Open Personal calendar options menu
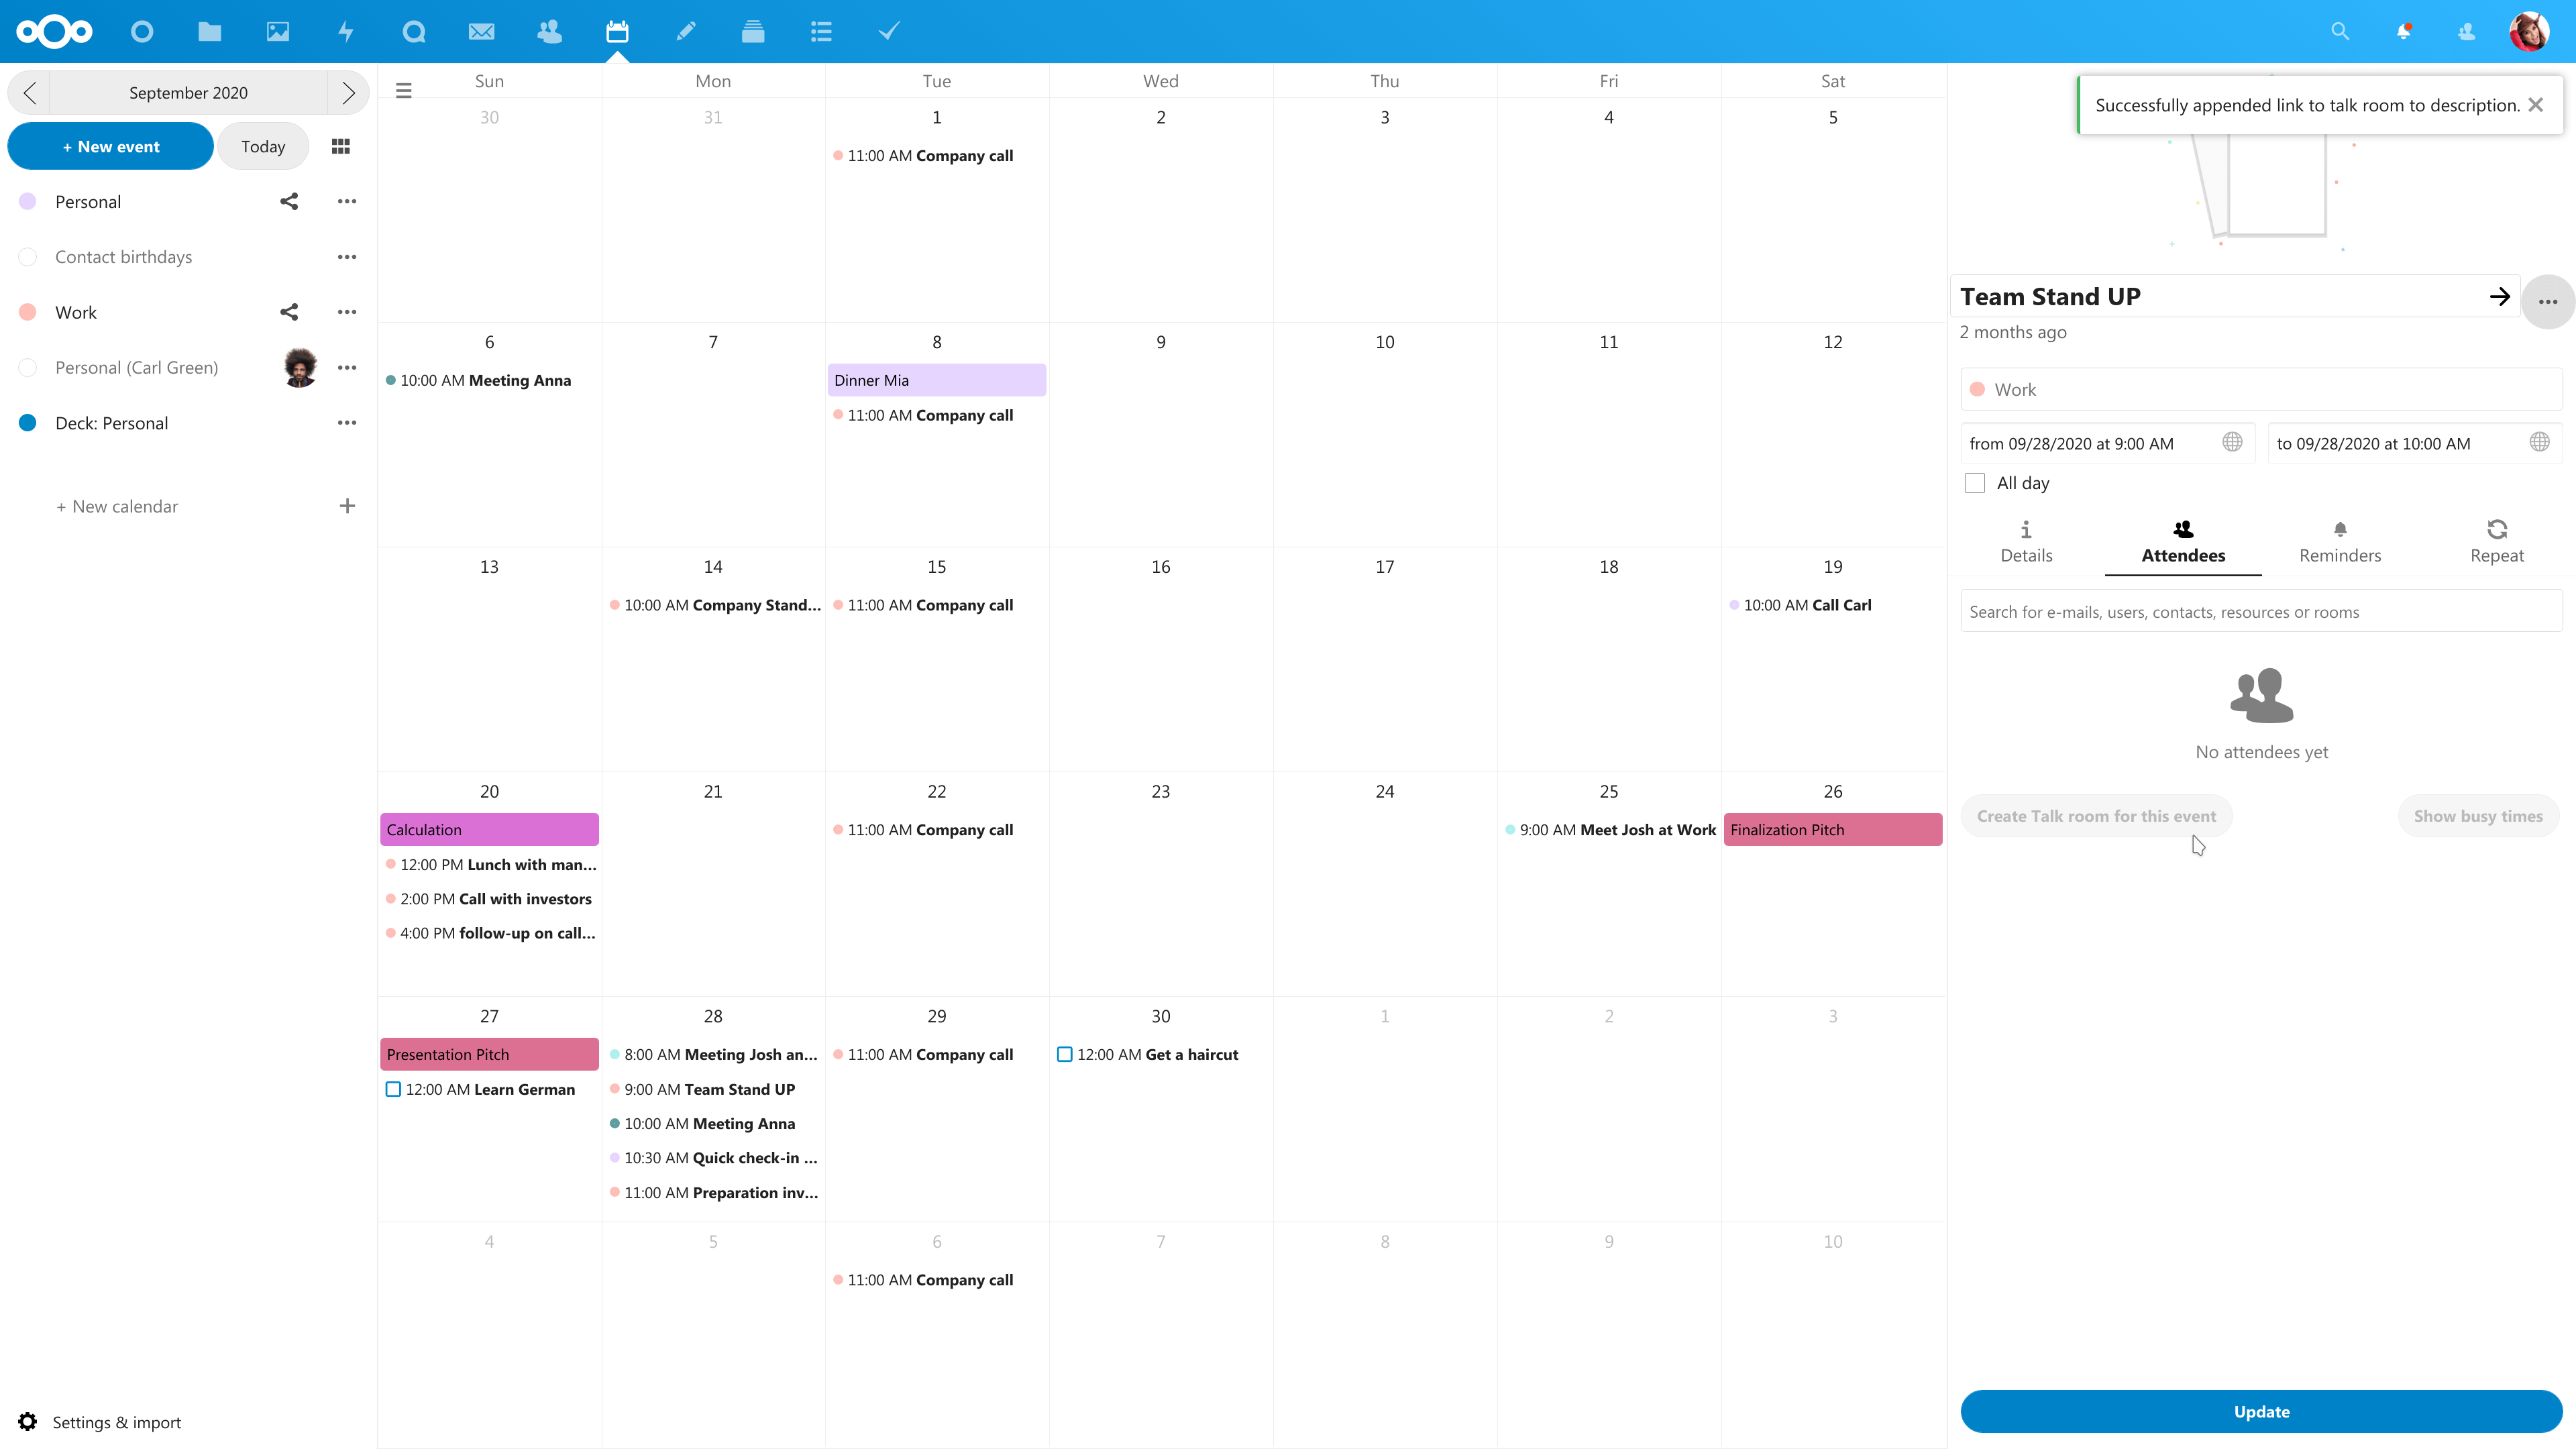Viewport: 2576px width, 1449px height. coord(347,201)
